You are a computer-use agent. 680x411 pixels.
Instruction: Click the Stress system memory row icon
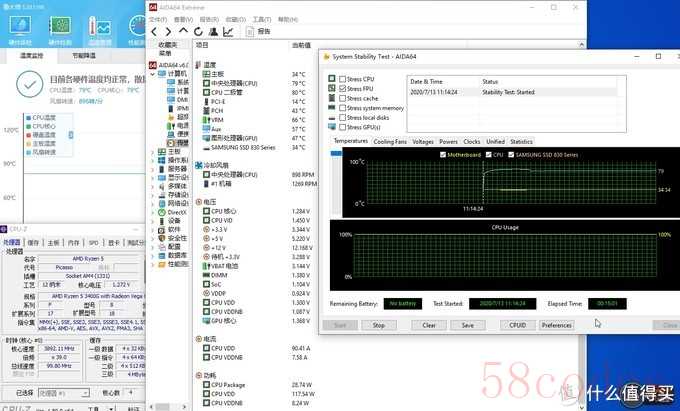tap(332, 108)
